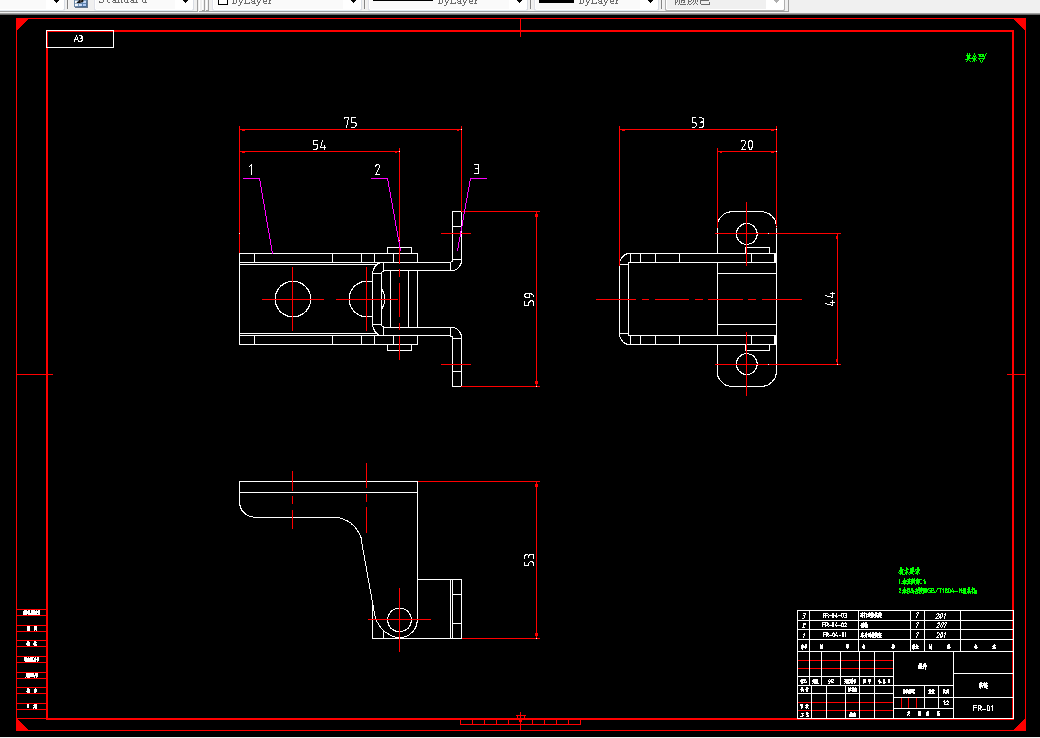This screenshot has height=738, width=1040.
Task: Select the FR-01 drawing number in title block
Action: 983,708
